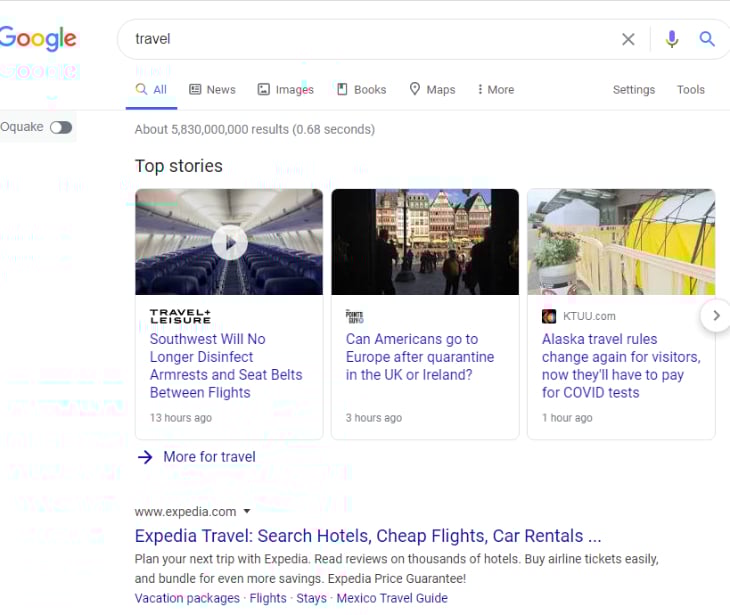Open the Southwest Will No Longer Disinfect story
Viewport: 730px width, 615px height.
click(226, 365)
